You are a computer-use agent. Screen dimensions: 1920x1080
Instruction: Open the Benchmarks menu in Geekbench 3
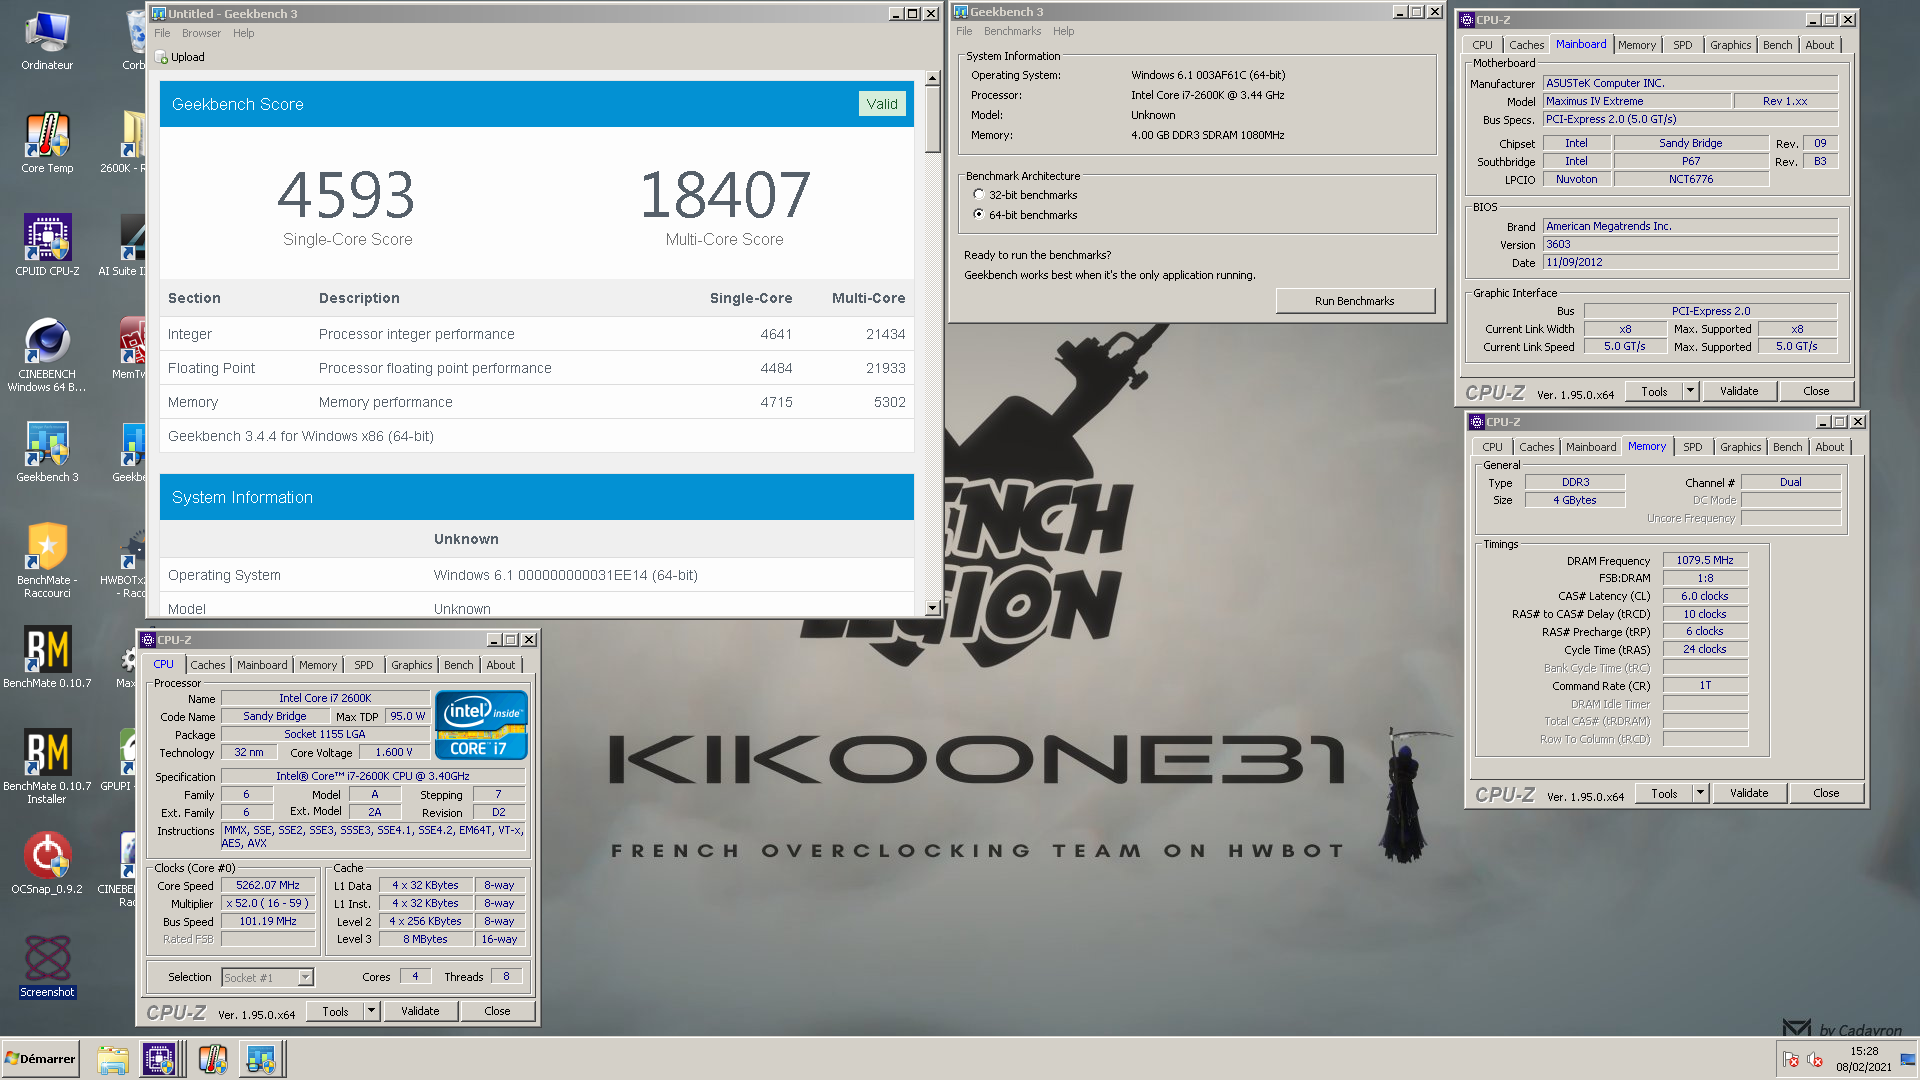tap(1012, 31)
